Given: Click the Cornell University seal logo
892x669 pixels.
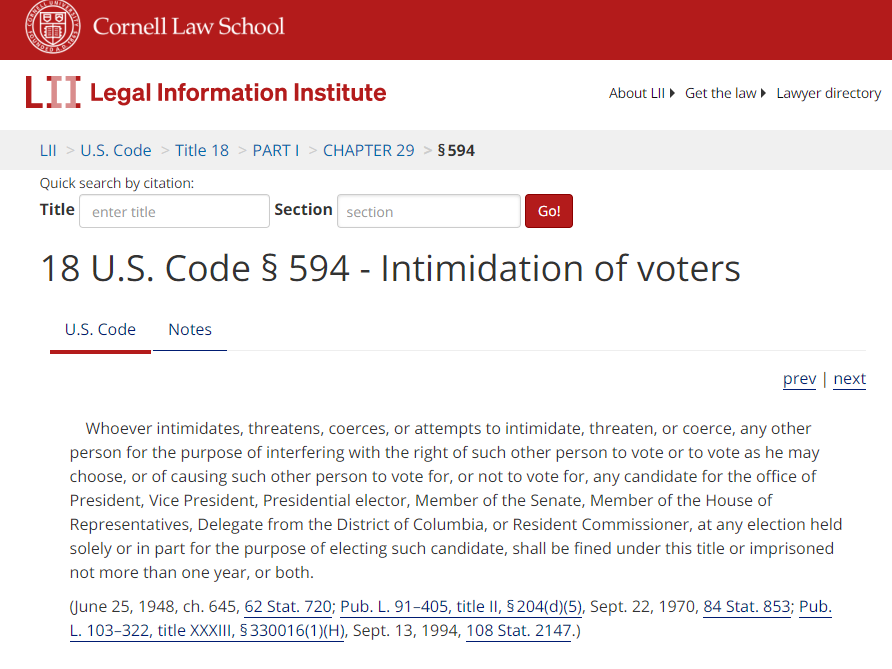Looking at the screenshot, I should 52,26.
